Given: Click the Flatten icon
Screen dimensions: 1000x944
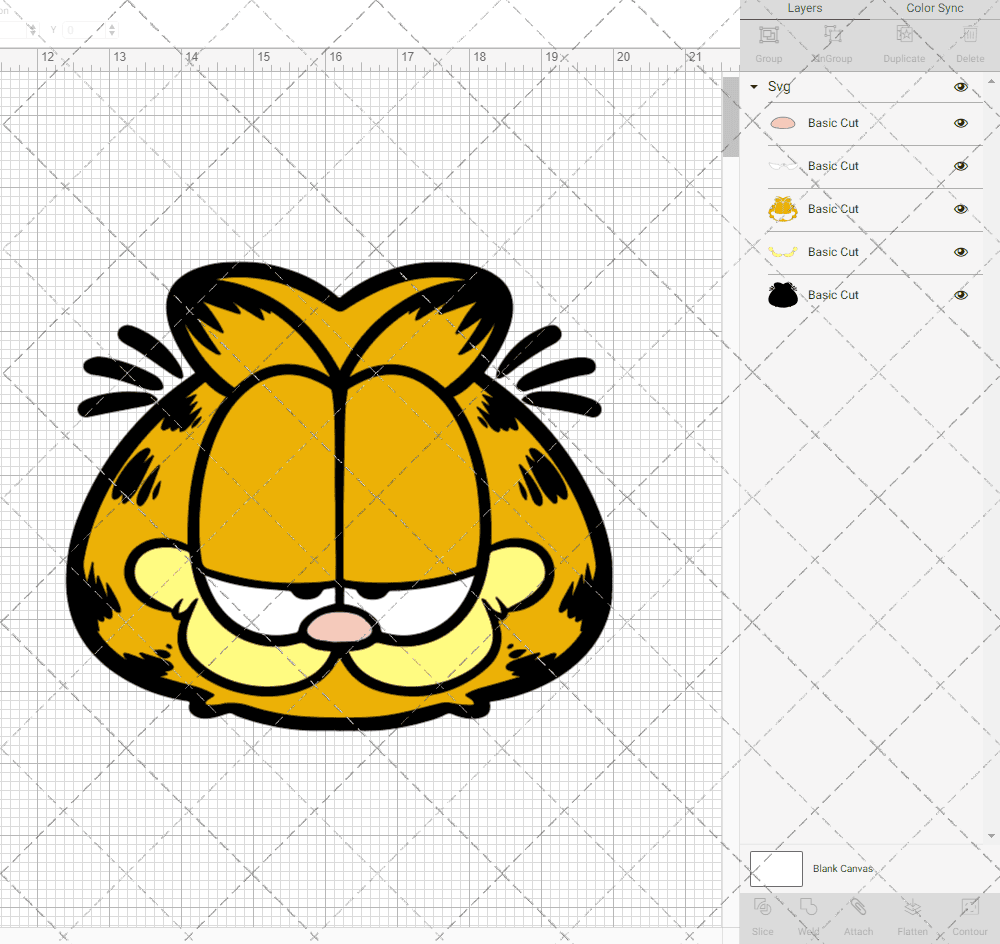Looking at the screenshot, I should pos(913,907).
